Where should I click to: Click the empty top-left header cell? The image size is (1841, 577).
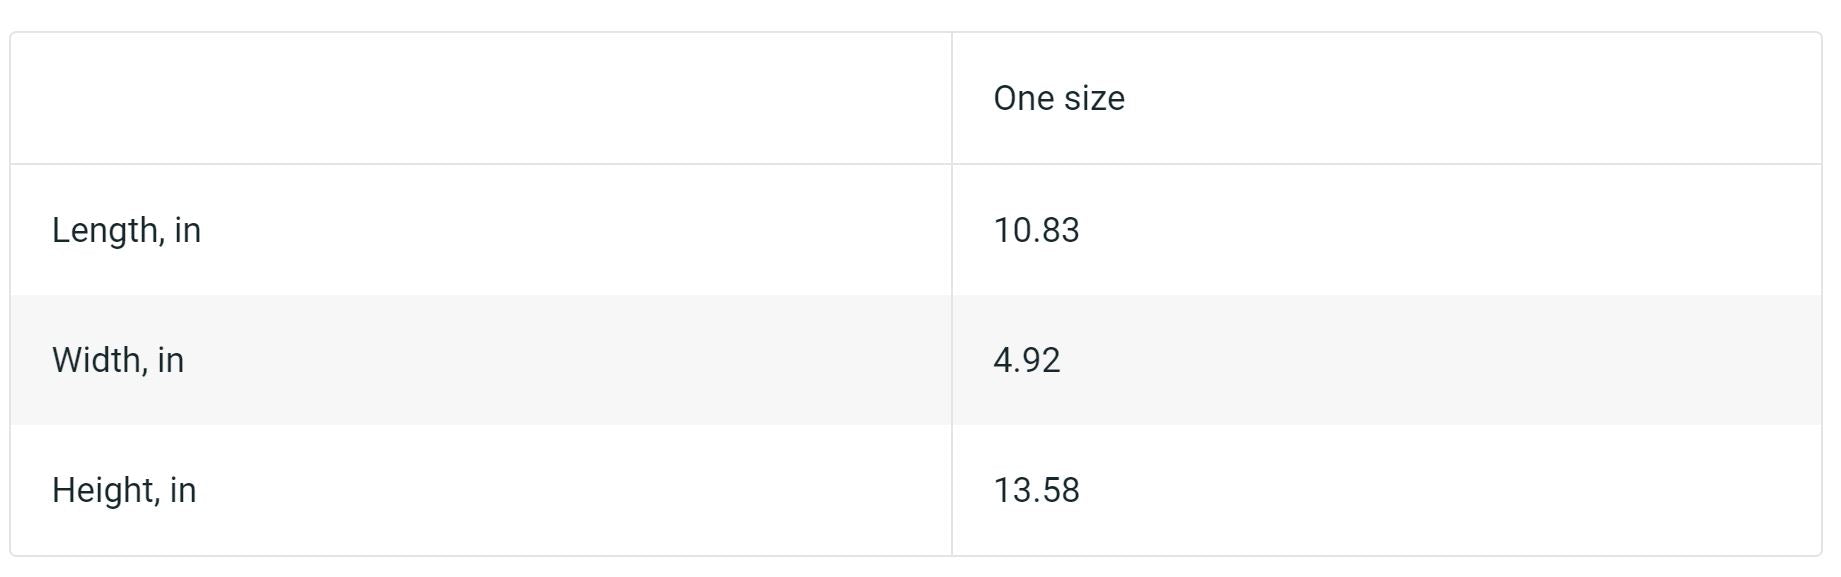480,98
